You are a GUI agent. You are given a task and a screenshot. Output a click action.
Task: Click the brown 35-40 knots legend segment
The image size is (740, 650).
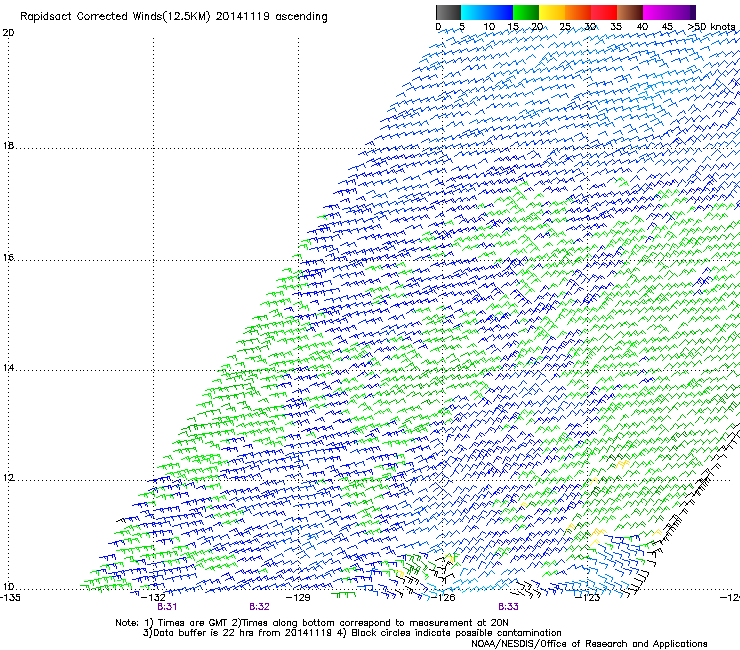click(630, 12)
